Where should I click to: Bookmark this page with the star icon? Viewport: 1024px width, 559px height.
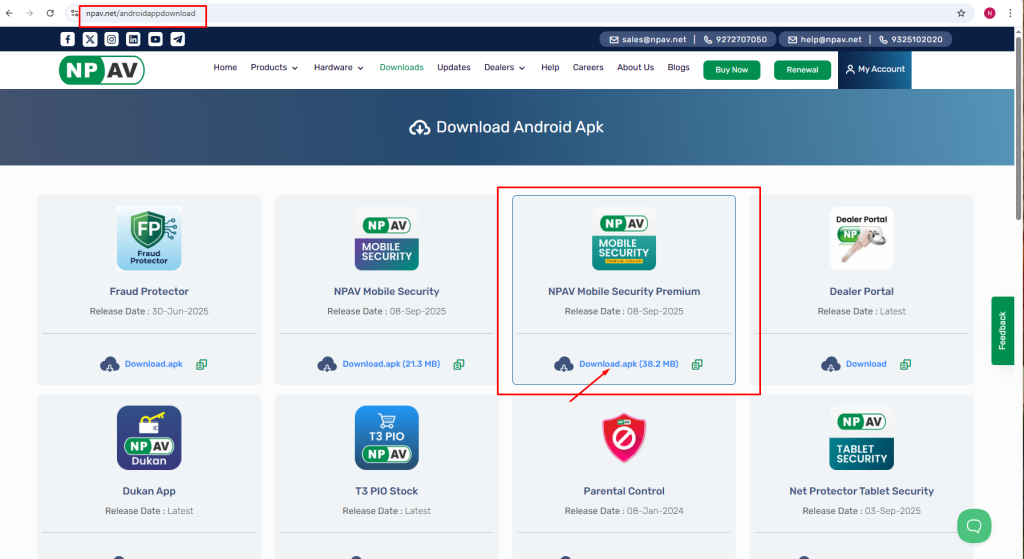[961, 13]
